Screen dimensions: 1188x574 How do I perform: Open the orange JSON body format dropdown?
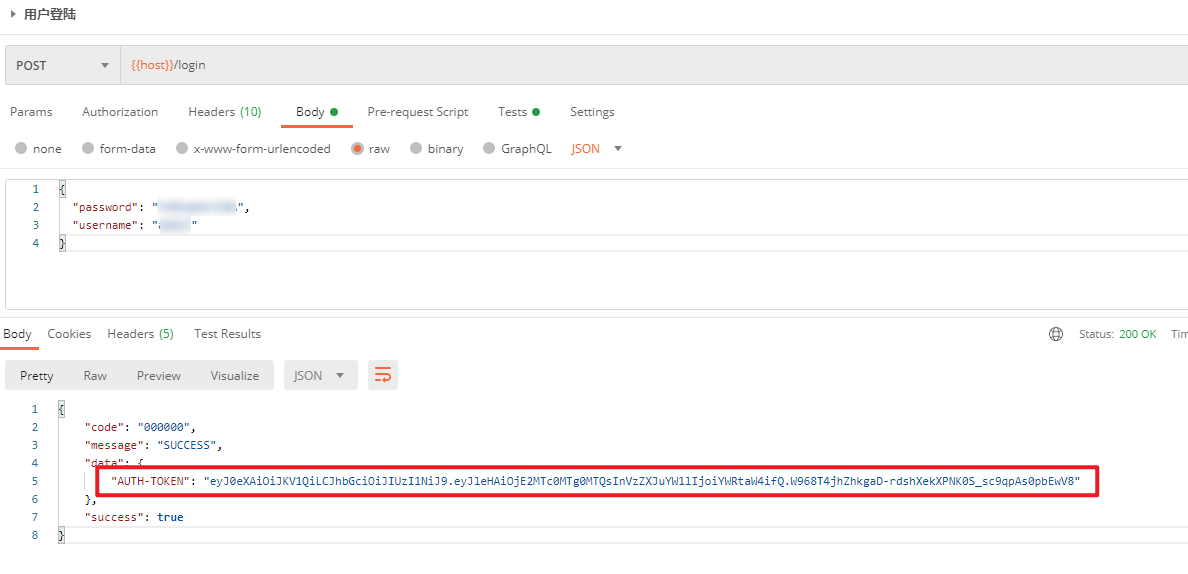point(596,149)
